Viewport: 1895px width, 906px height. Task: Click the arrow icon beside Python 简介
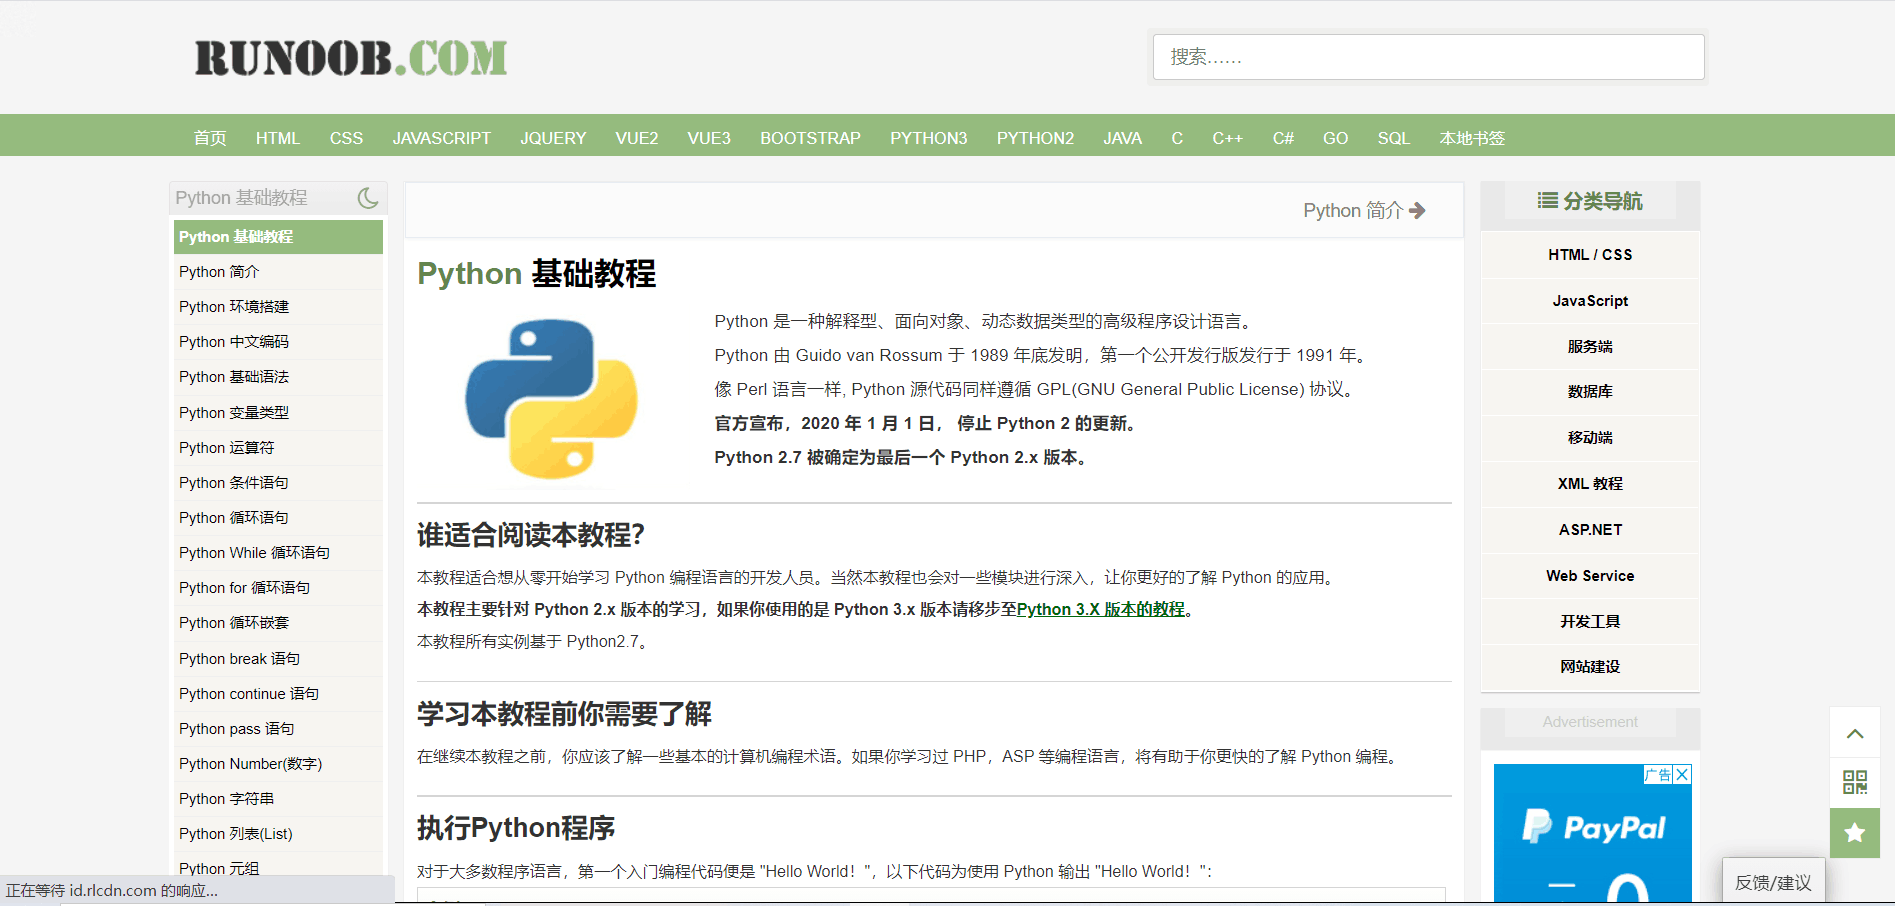[x=1418, y=210]
